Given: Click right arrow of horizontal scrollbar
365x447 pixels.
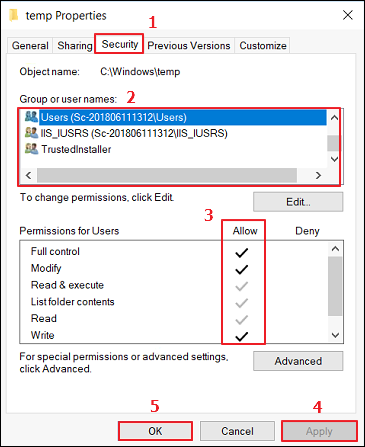Looking at the screenshot, I should [x=318, y=175].
